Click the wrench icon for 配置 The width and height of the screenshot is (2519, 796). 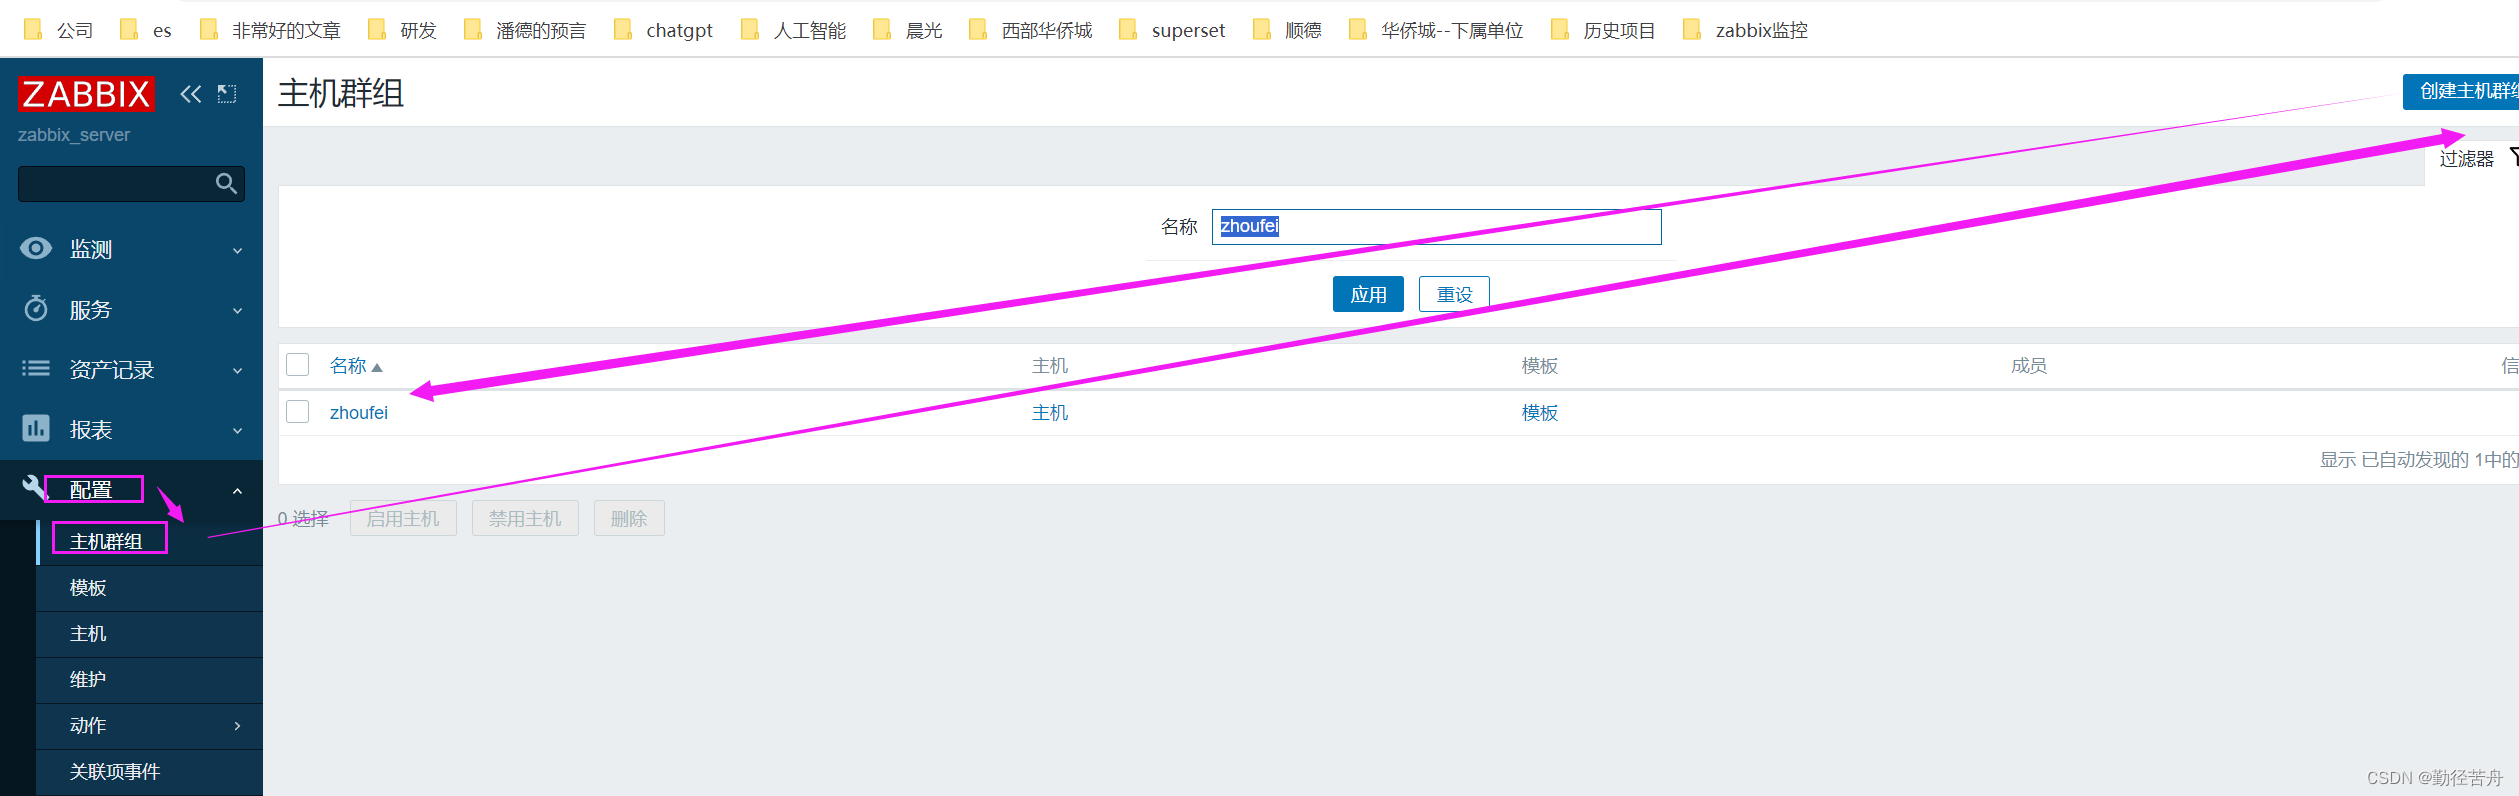coord(33,487)
